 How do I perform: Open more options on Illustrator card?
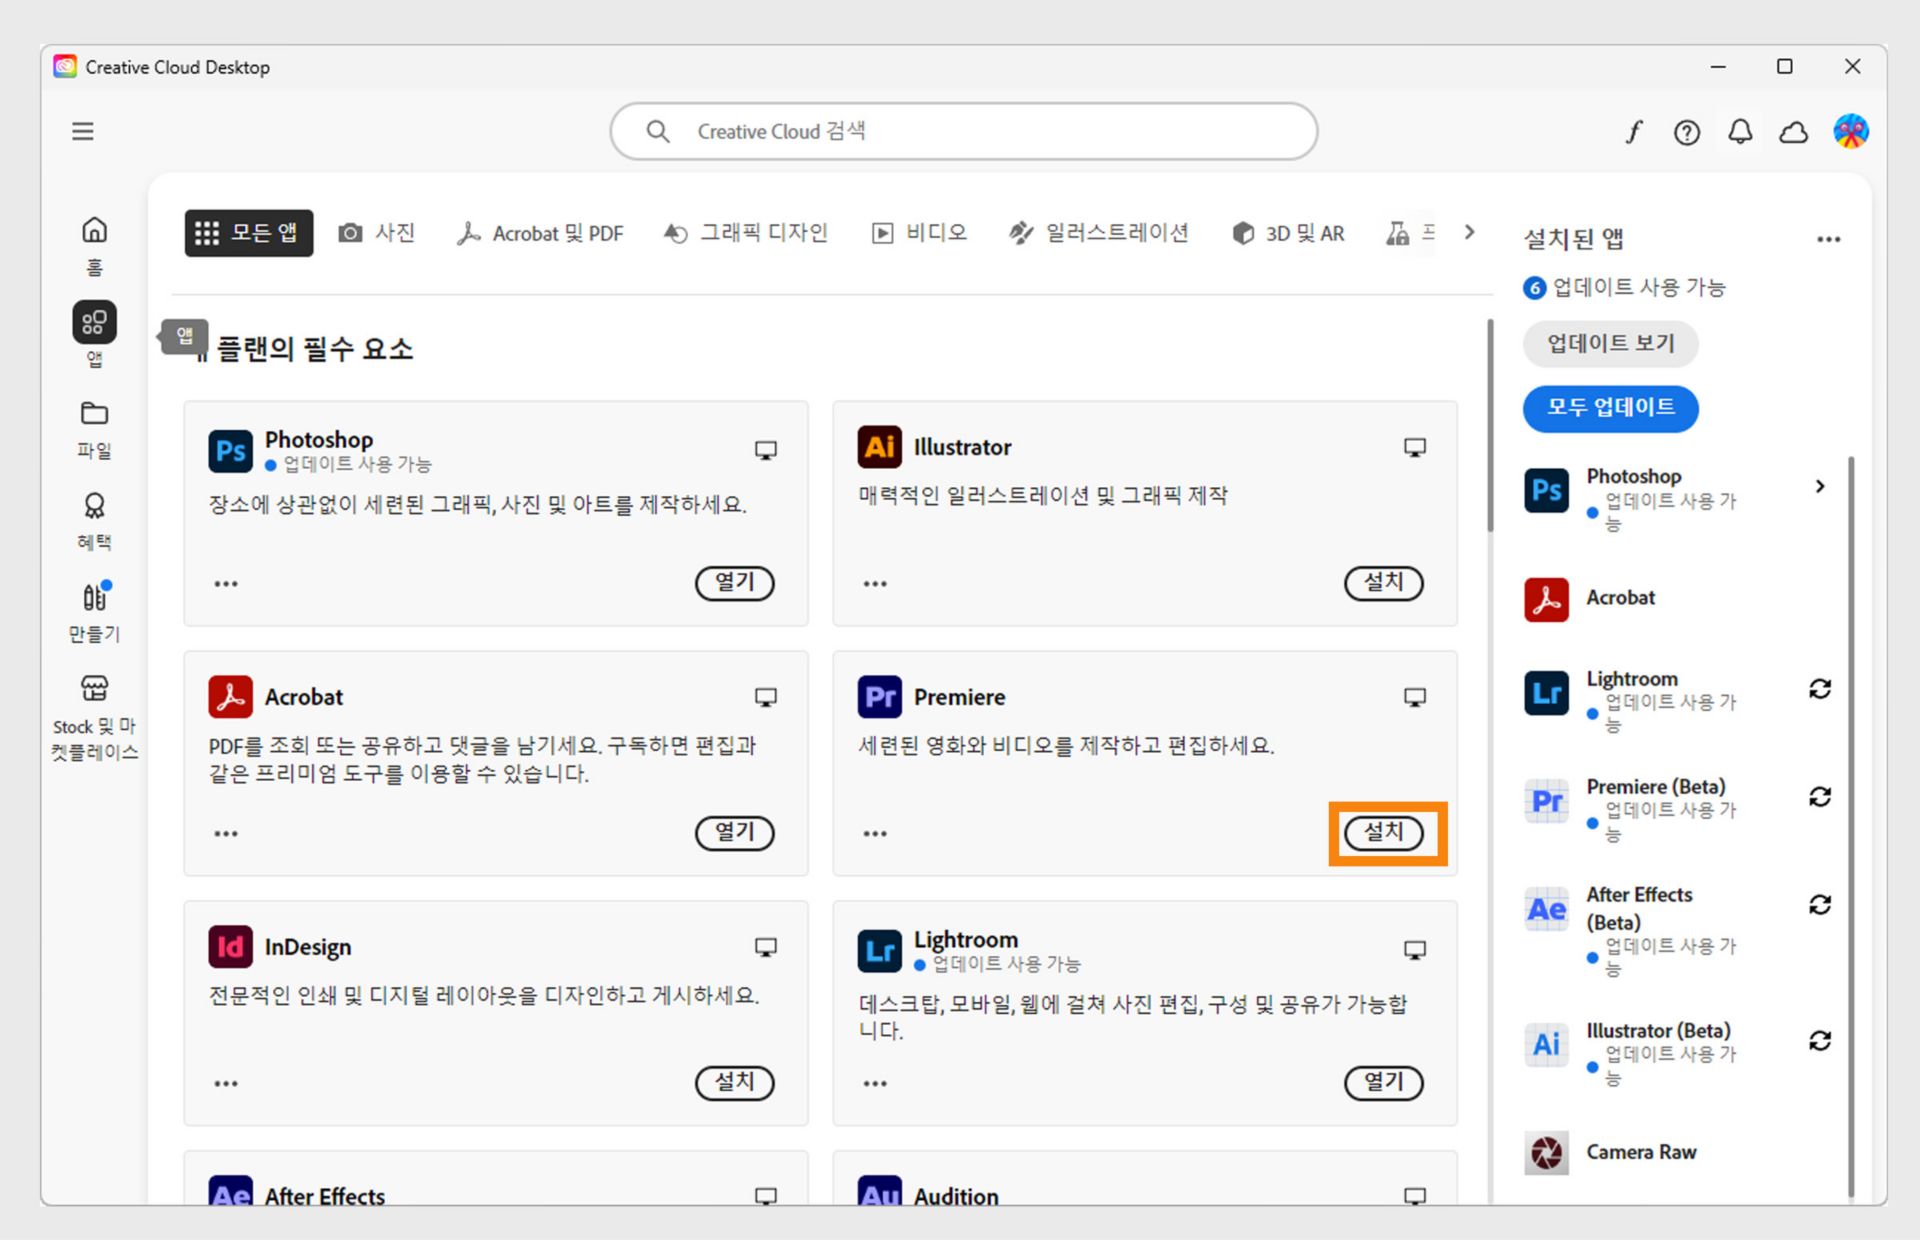click(x=875, y=584)
